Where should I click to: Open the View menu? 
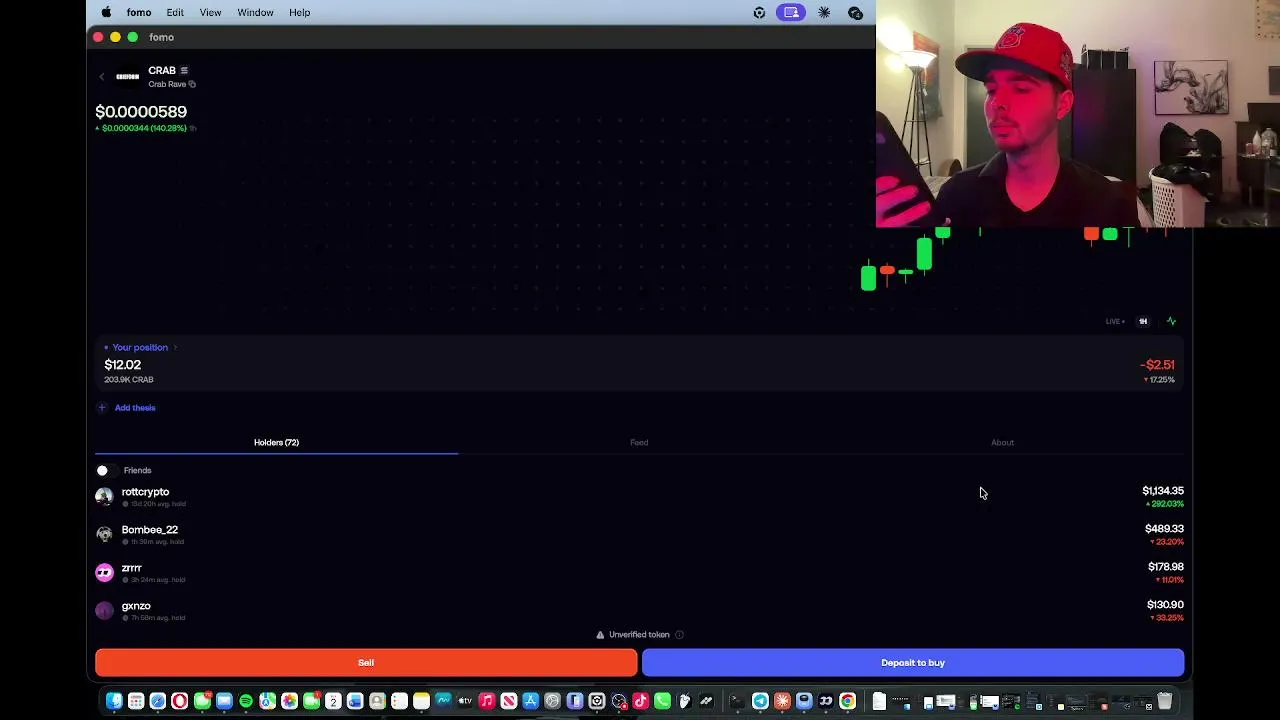pos(210,13)
